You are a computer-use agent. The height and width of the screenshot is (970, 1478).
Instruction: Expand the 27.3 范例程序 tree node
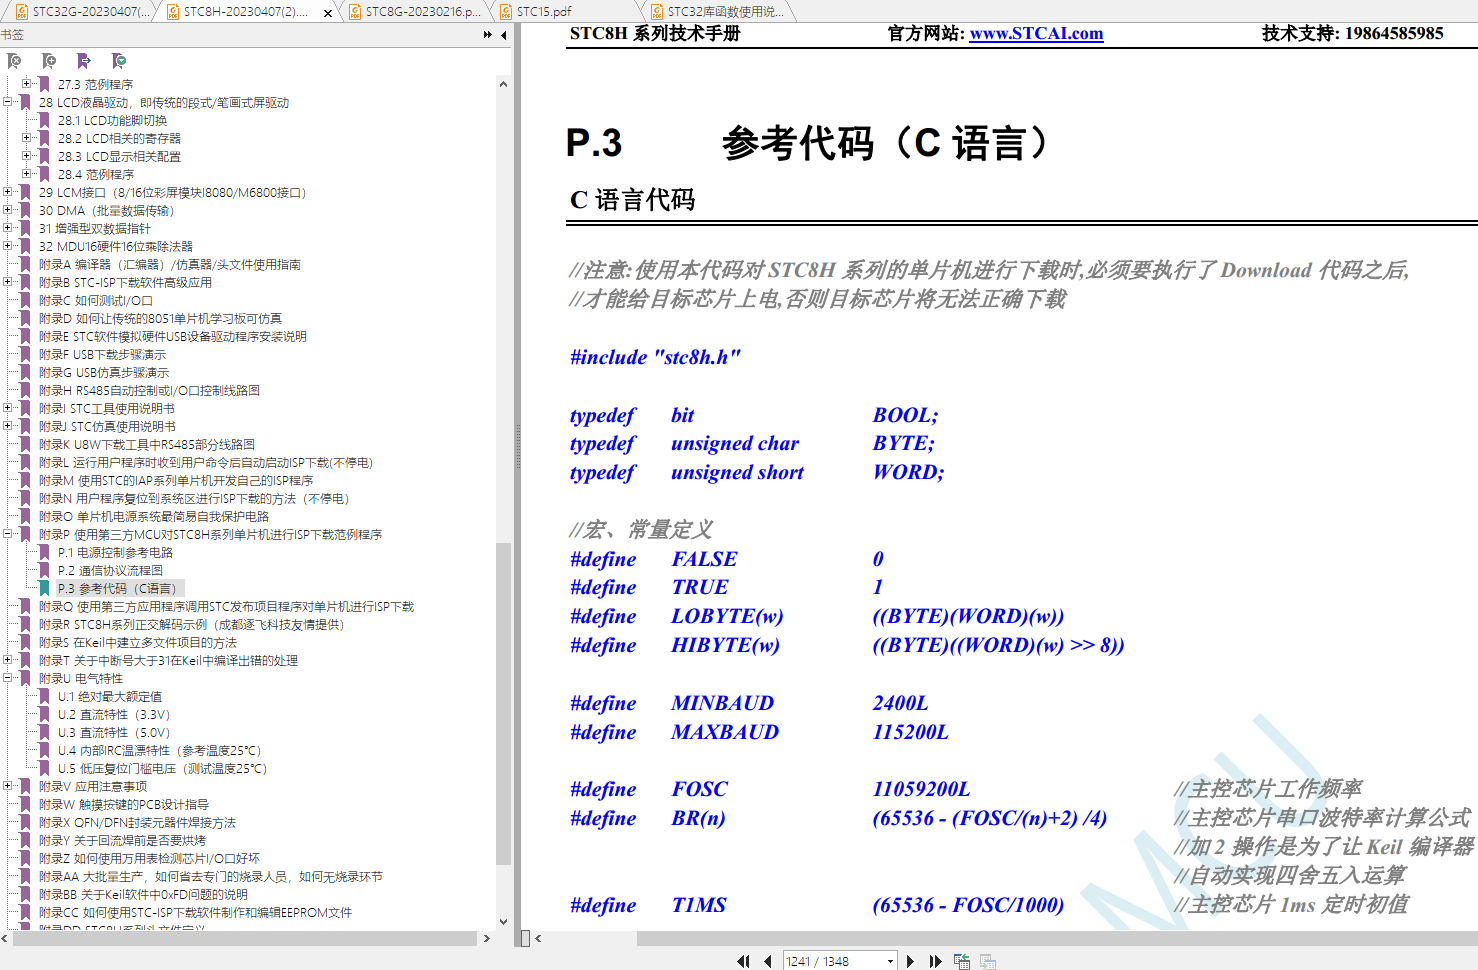tap(27, 84)
